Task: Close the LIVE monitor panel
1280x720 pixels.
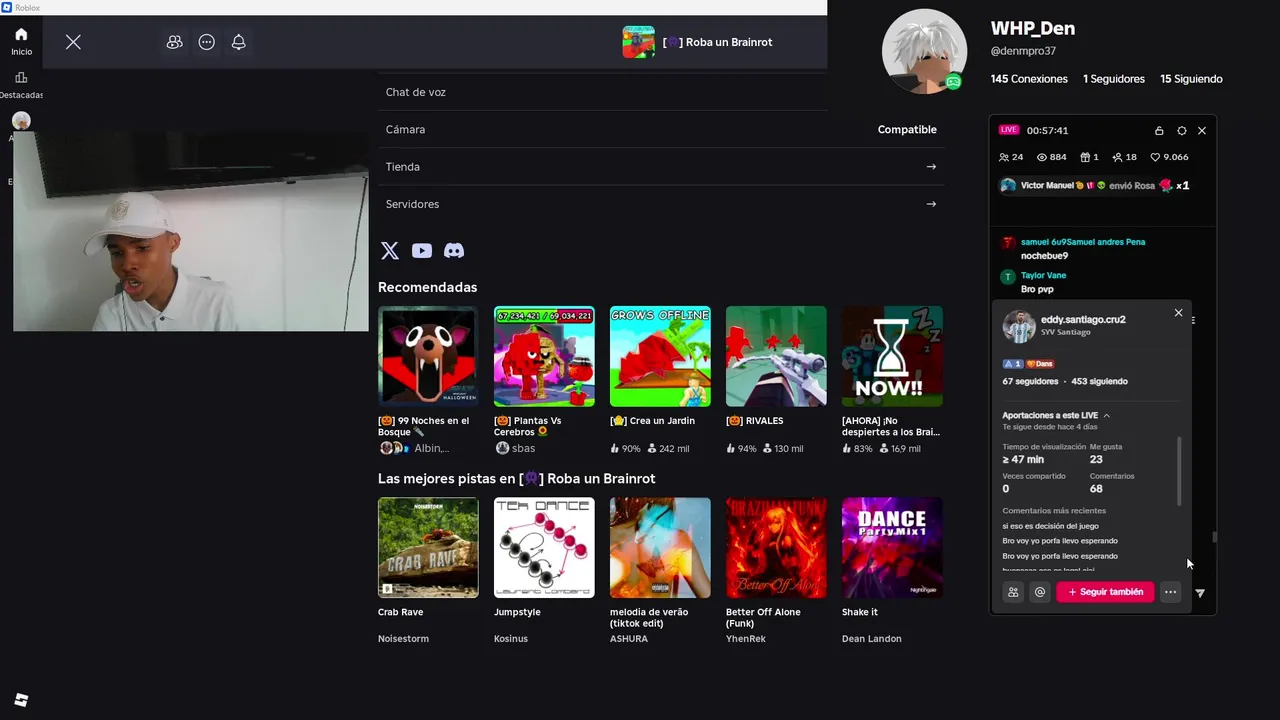Action: (x=1202, y=131)
